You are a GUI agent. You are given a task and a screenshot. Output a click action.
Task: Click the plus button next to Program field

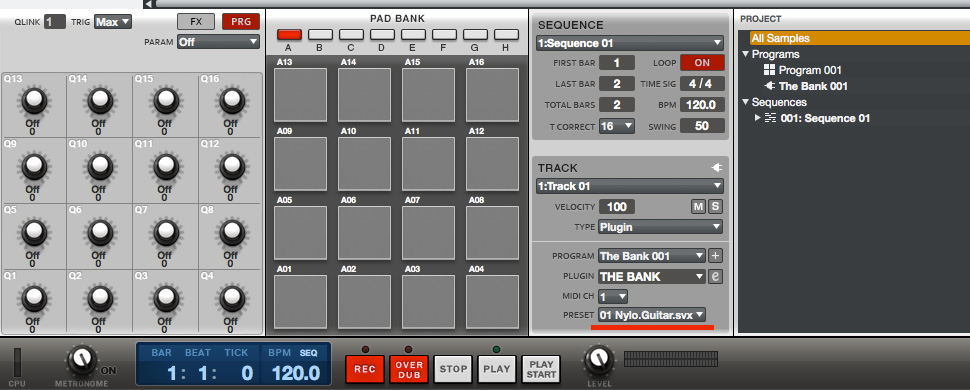(715, 256)
